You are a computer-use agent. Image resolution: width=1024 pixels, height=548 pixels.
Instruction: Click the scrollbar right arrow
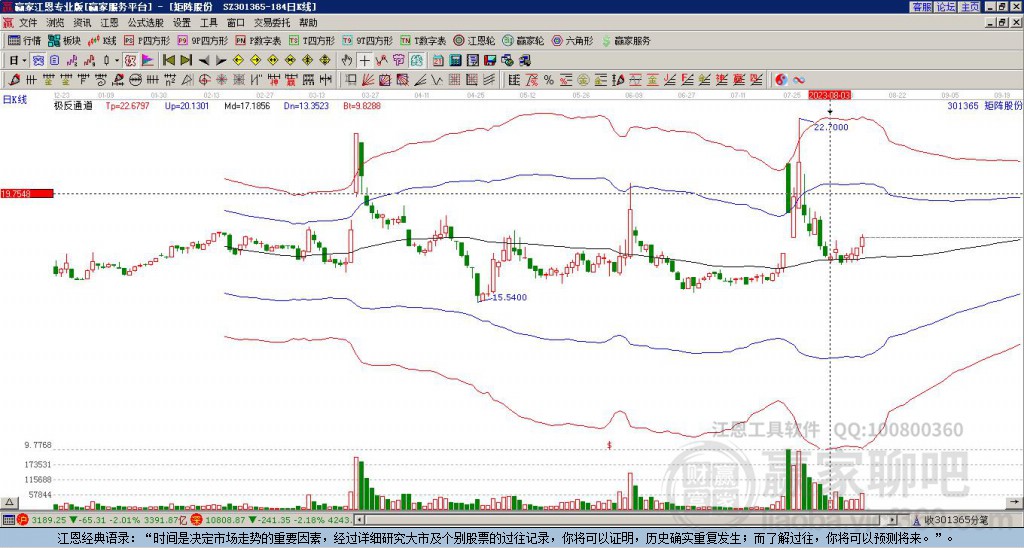[x=893, y=520]
